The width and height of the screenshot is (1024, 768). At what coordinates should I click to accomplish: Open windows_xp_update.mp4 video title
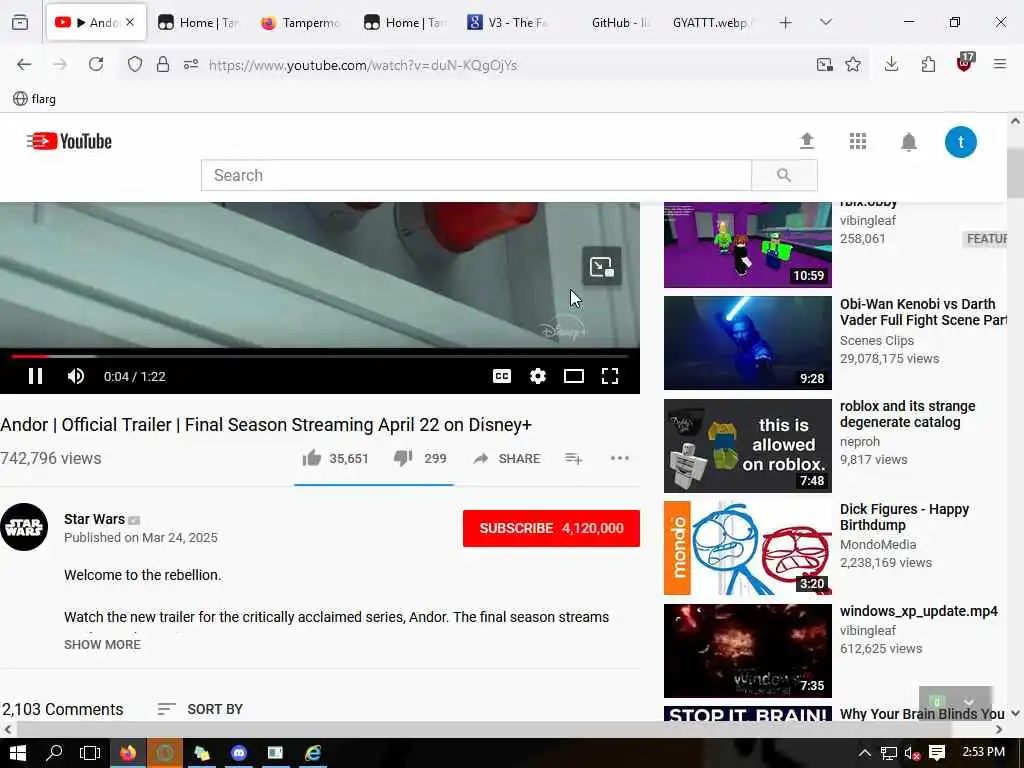(x=918, y=611)
